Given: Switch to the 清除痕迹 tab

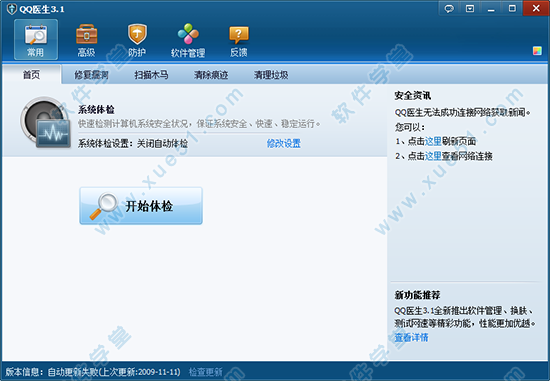Looking at the screenshot, I should pos(211,75).
